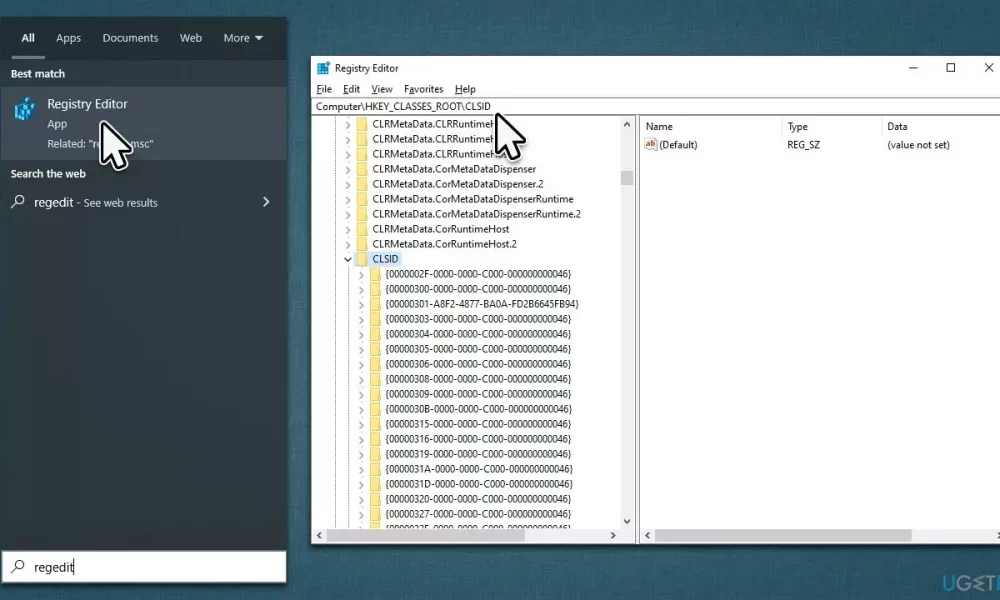Viewport: 1000px width, 600px height.
Task: Select key {00000315-0000-0000-C000-000000000046}
Action: coord(478,423)
